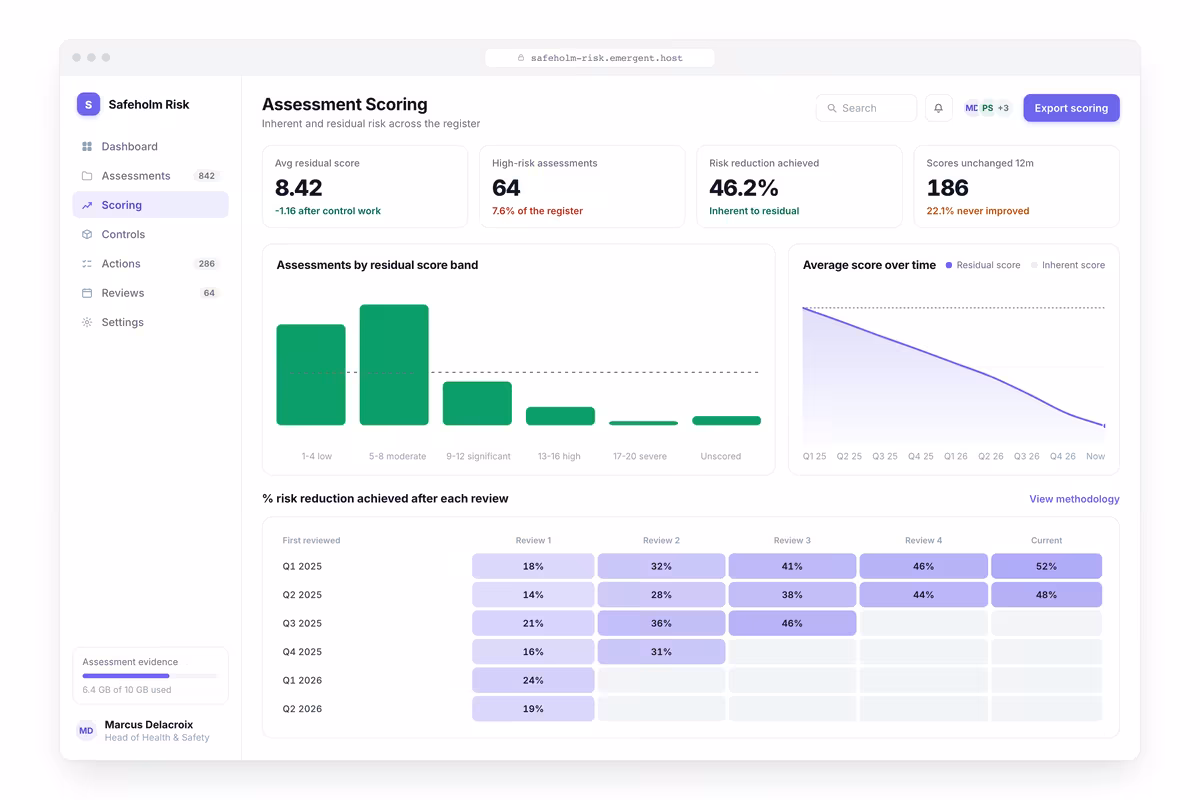The height and width of the screenshot is (800, 1200).
Task: Click the High-risk assessments card
Action: click(x=582, y=187)
